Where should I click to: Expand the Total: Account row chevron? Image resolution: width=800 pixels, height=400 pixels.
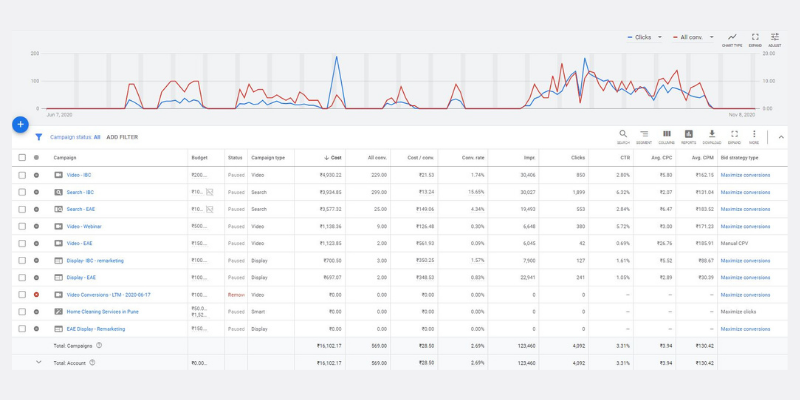[x=39, y=362]
